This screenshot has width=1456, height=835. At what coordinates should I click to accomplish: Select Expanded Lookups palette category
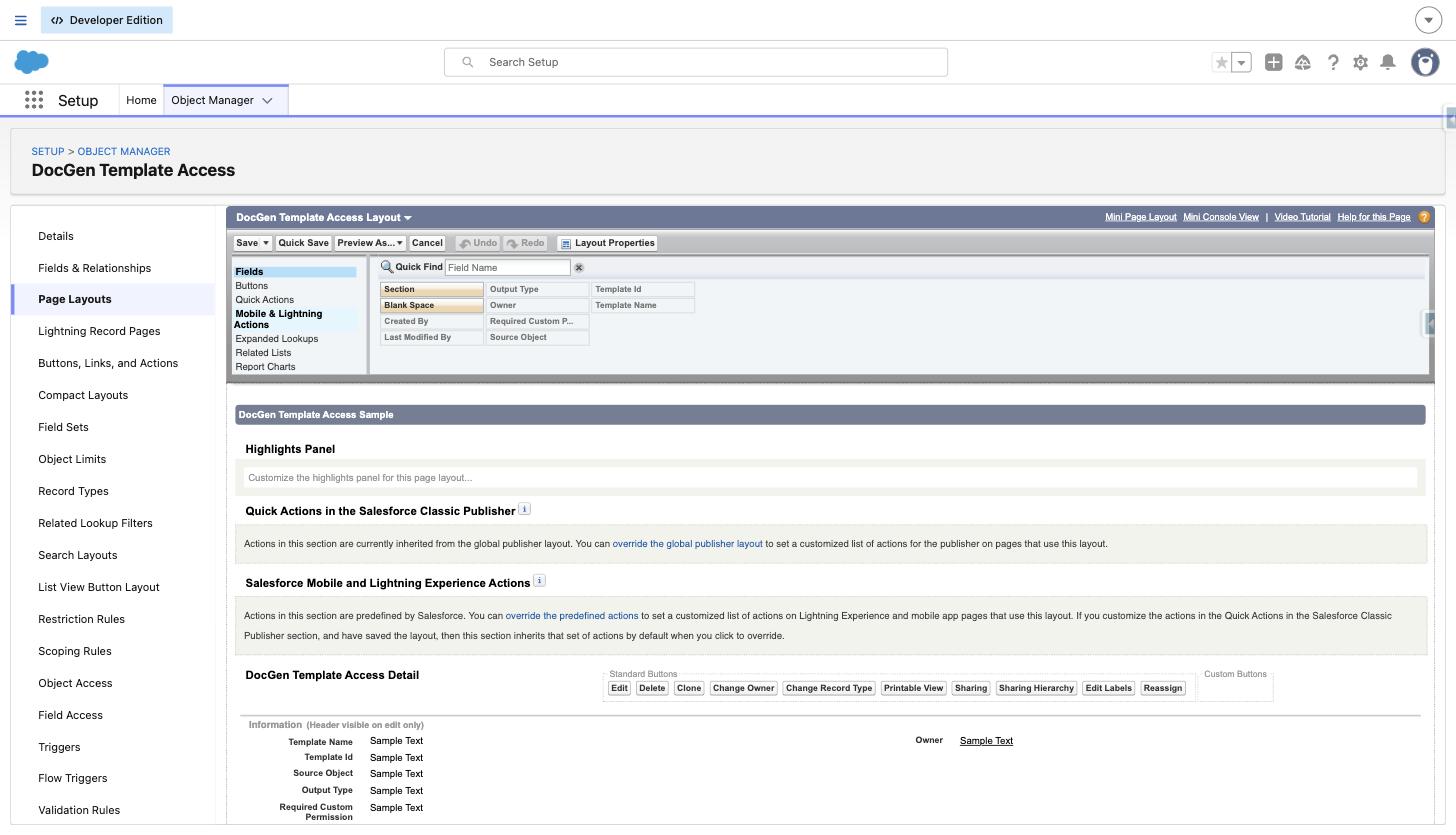277,339
